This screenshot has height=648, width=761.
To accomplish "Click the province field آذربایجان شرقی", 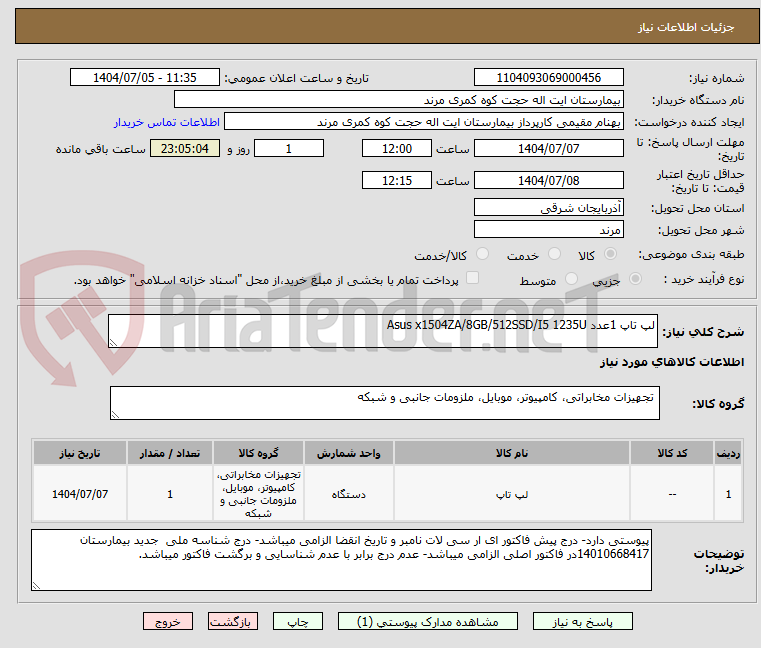I will [x=548, y=207].
